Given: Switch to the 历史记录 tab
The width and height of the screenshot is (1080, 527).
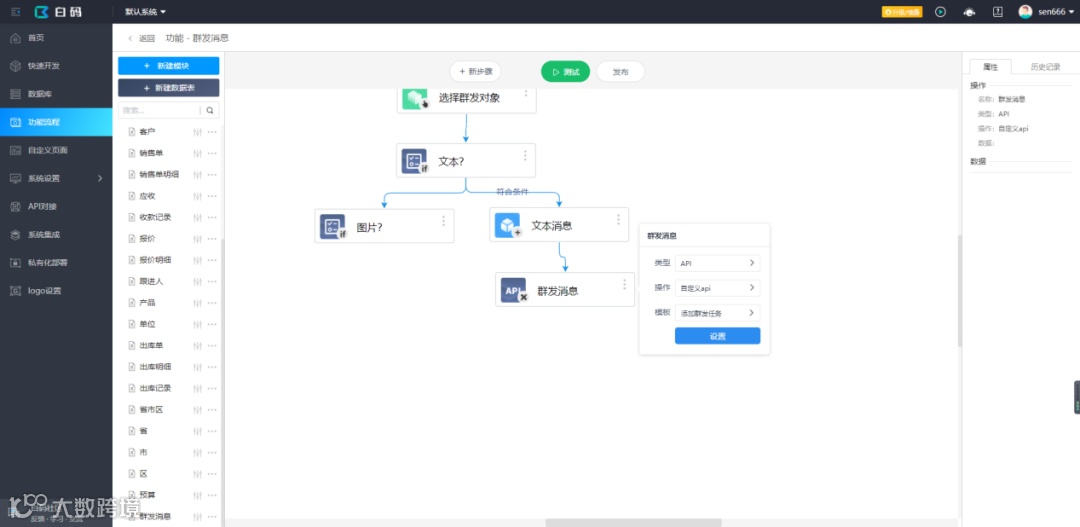Looking at the screenshot, I should [x=1045, y=67].
